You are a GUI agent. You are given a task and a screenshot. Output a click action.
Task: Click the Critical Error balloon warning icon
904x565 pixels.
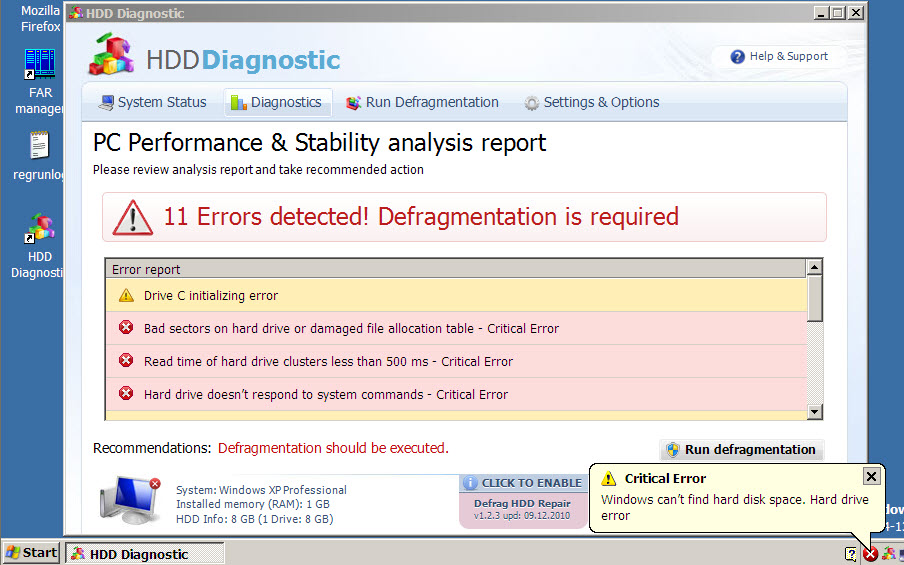(x=608, y=479)
